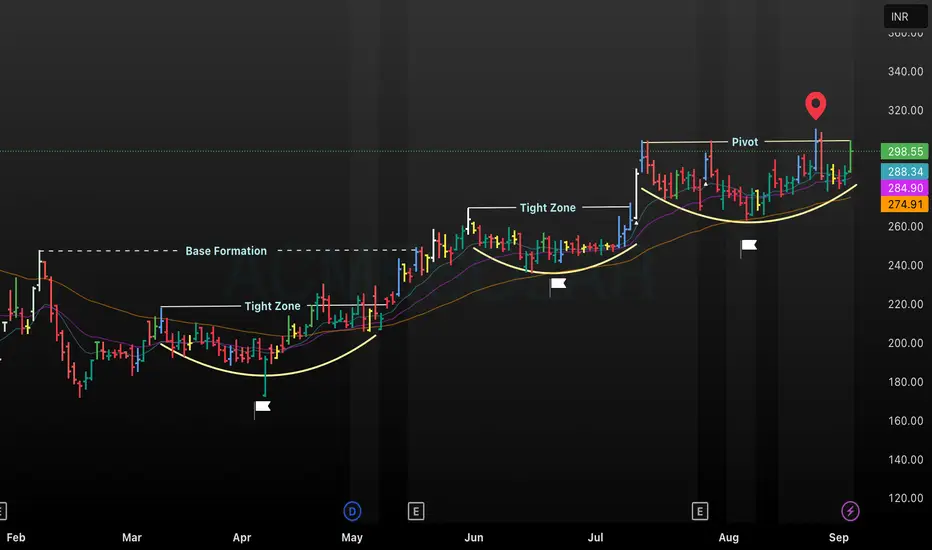Select the yellow cup curve under April
Image resolution: width=932 pixels, height=550 pixels.
click(x=267, y=375)
